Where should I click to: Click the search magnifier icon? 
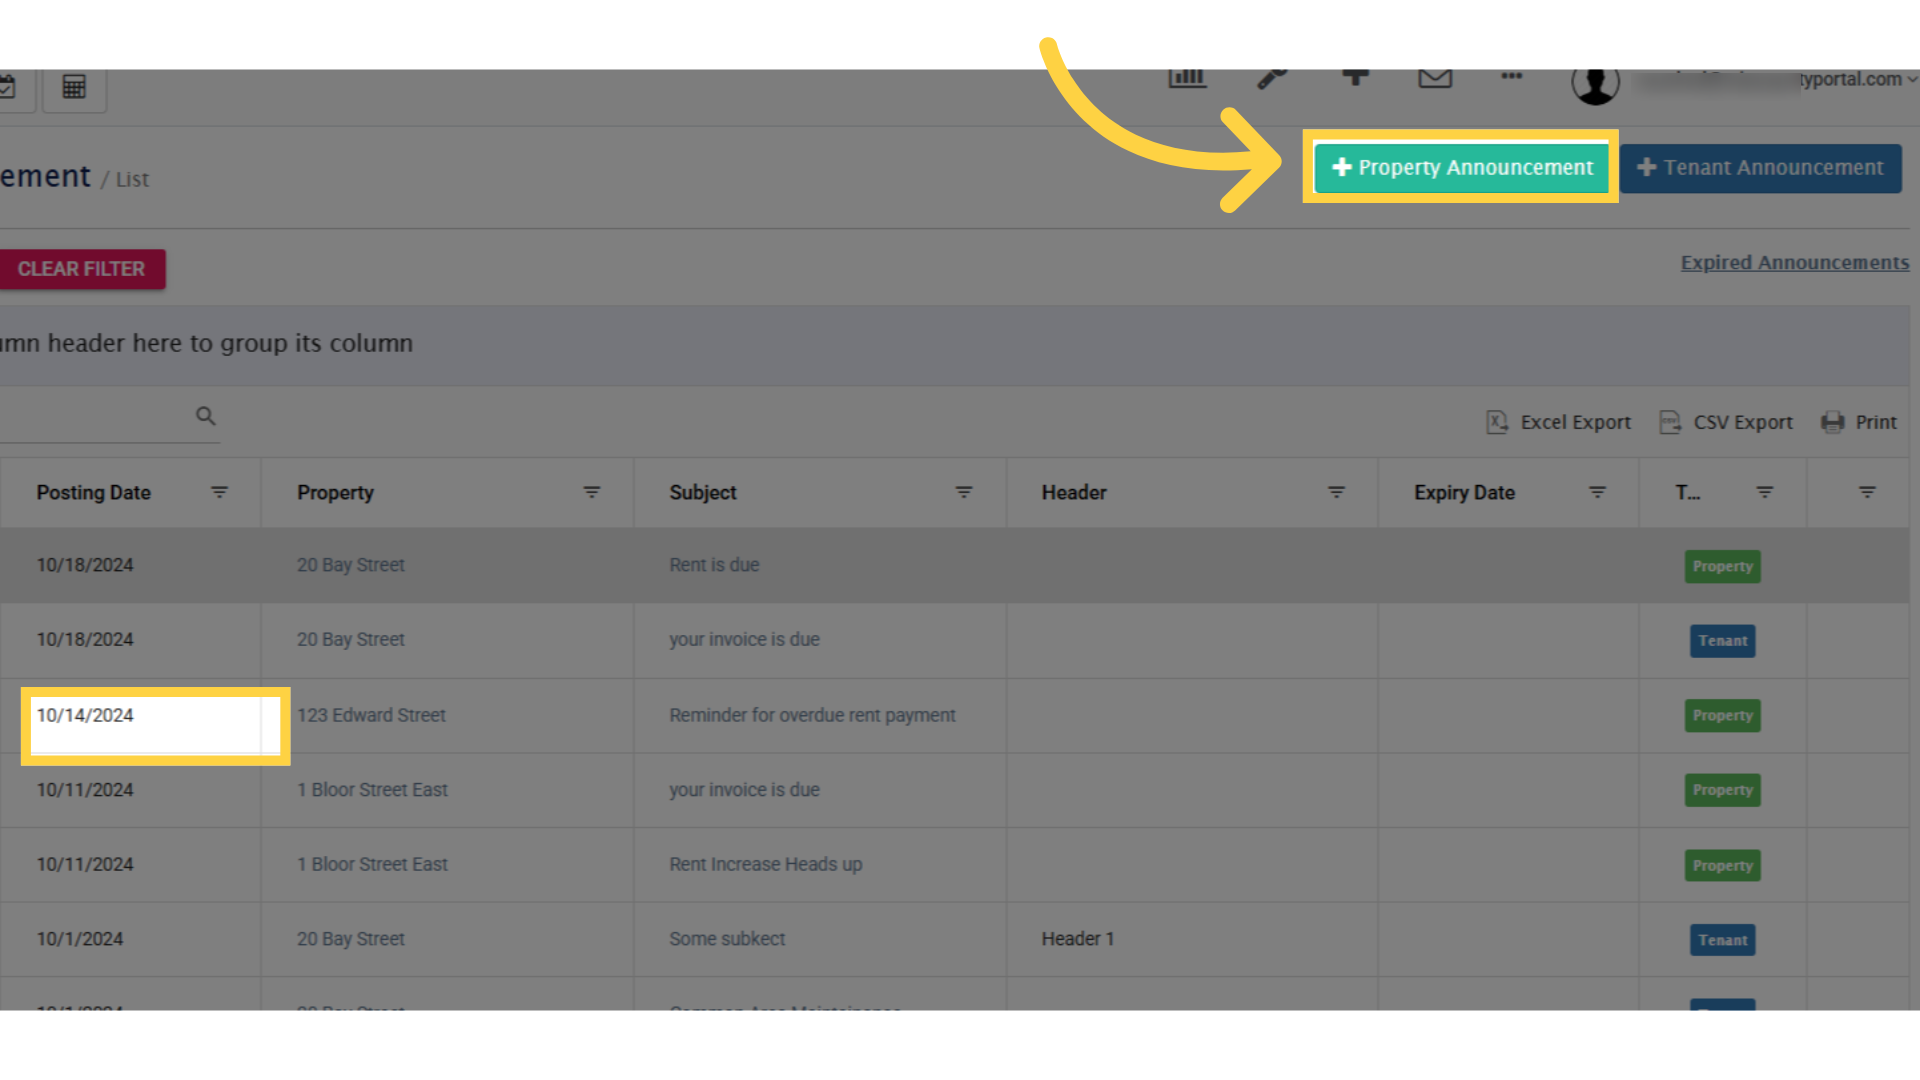tap(206, 416)
